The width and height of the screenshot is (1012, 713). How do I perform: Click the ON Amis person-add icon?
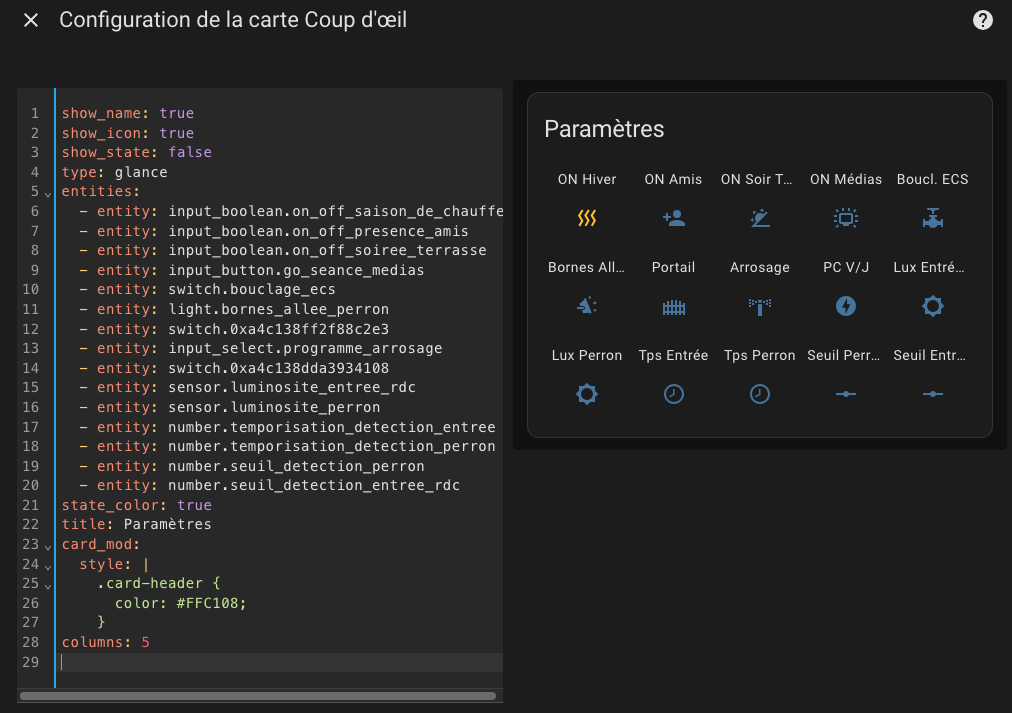pos(673,218)
